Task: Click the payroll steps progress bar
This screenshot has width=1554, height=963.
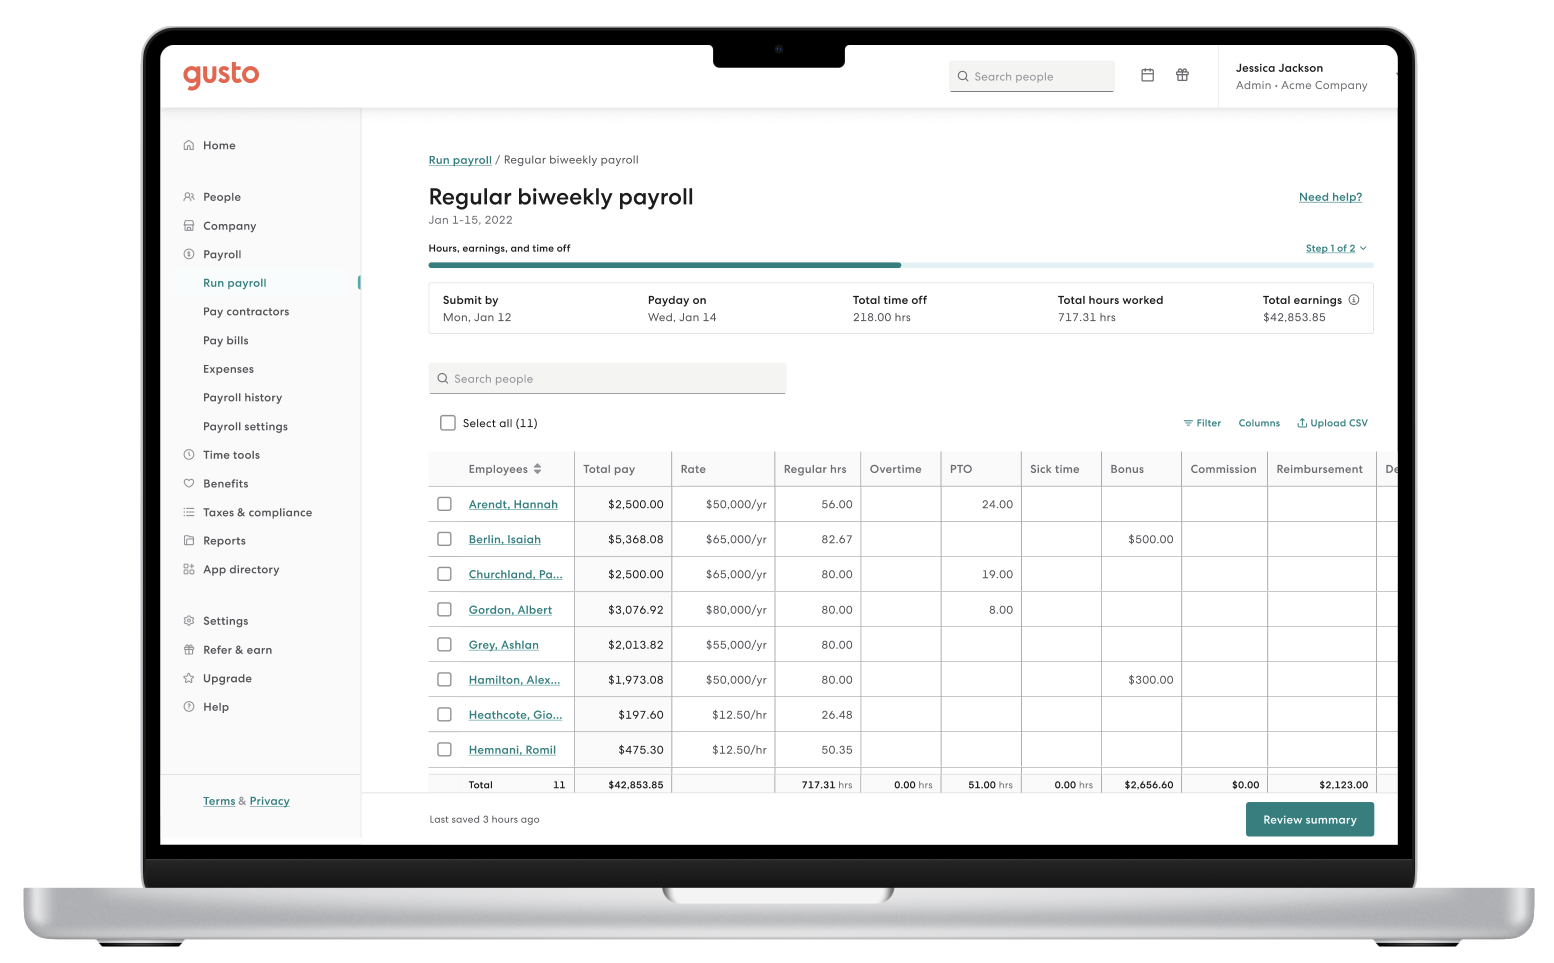Action: pyautogui.click(x=900, y=265)
